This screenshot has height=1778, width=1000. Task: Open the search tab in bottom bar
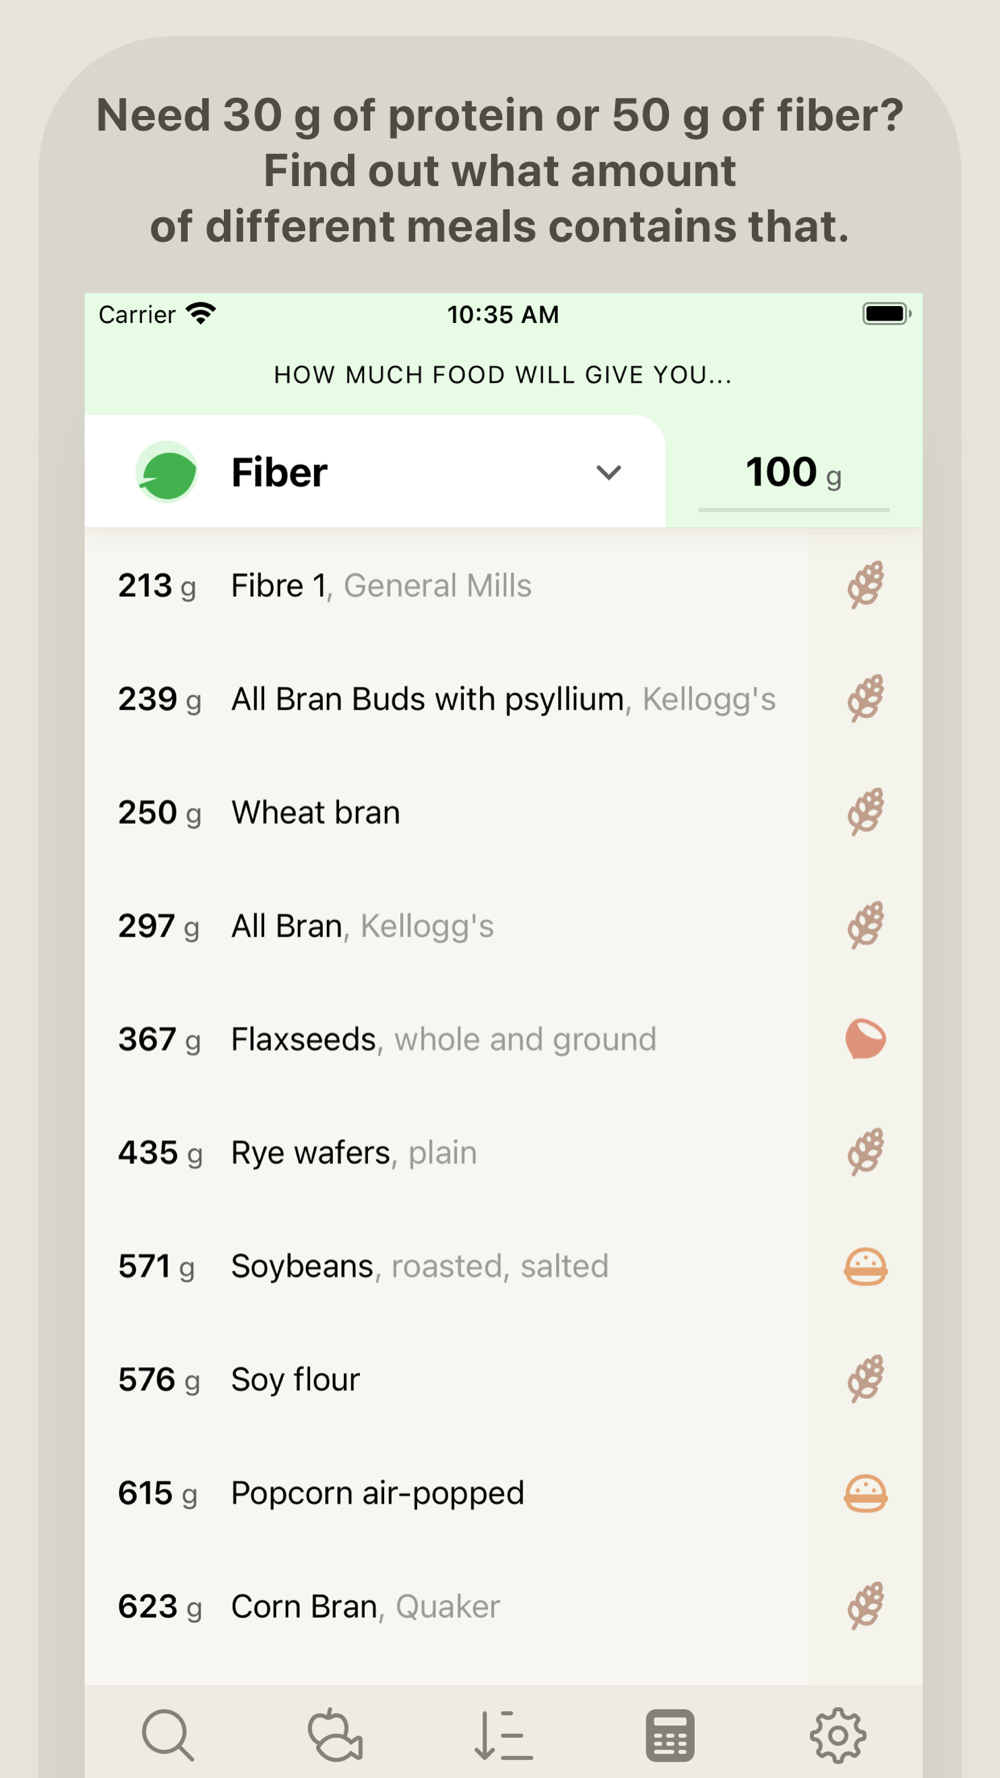(x=168, y=1735)
